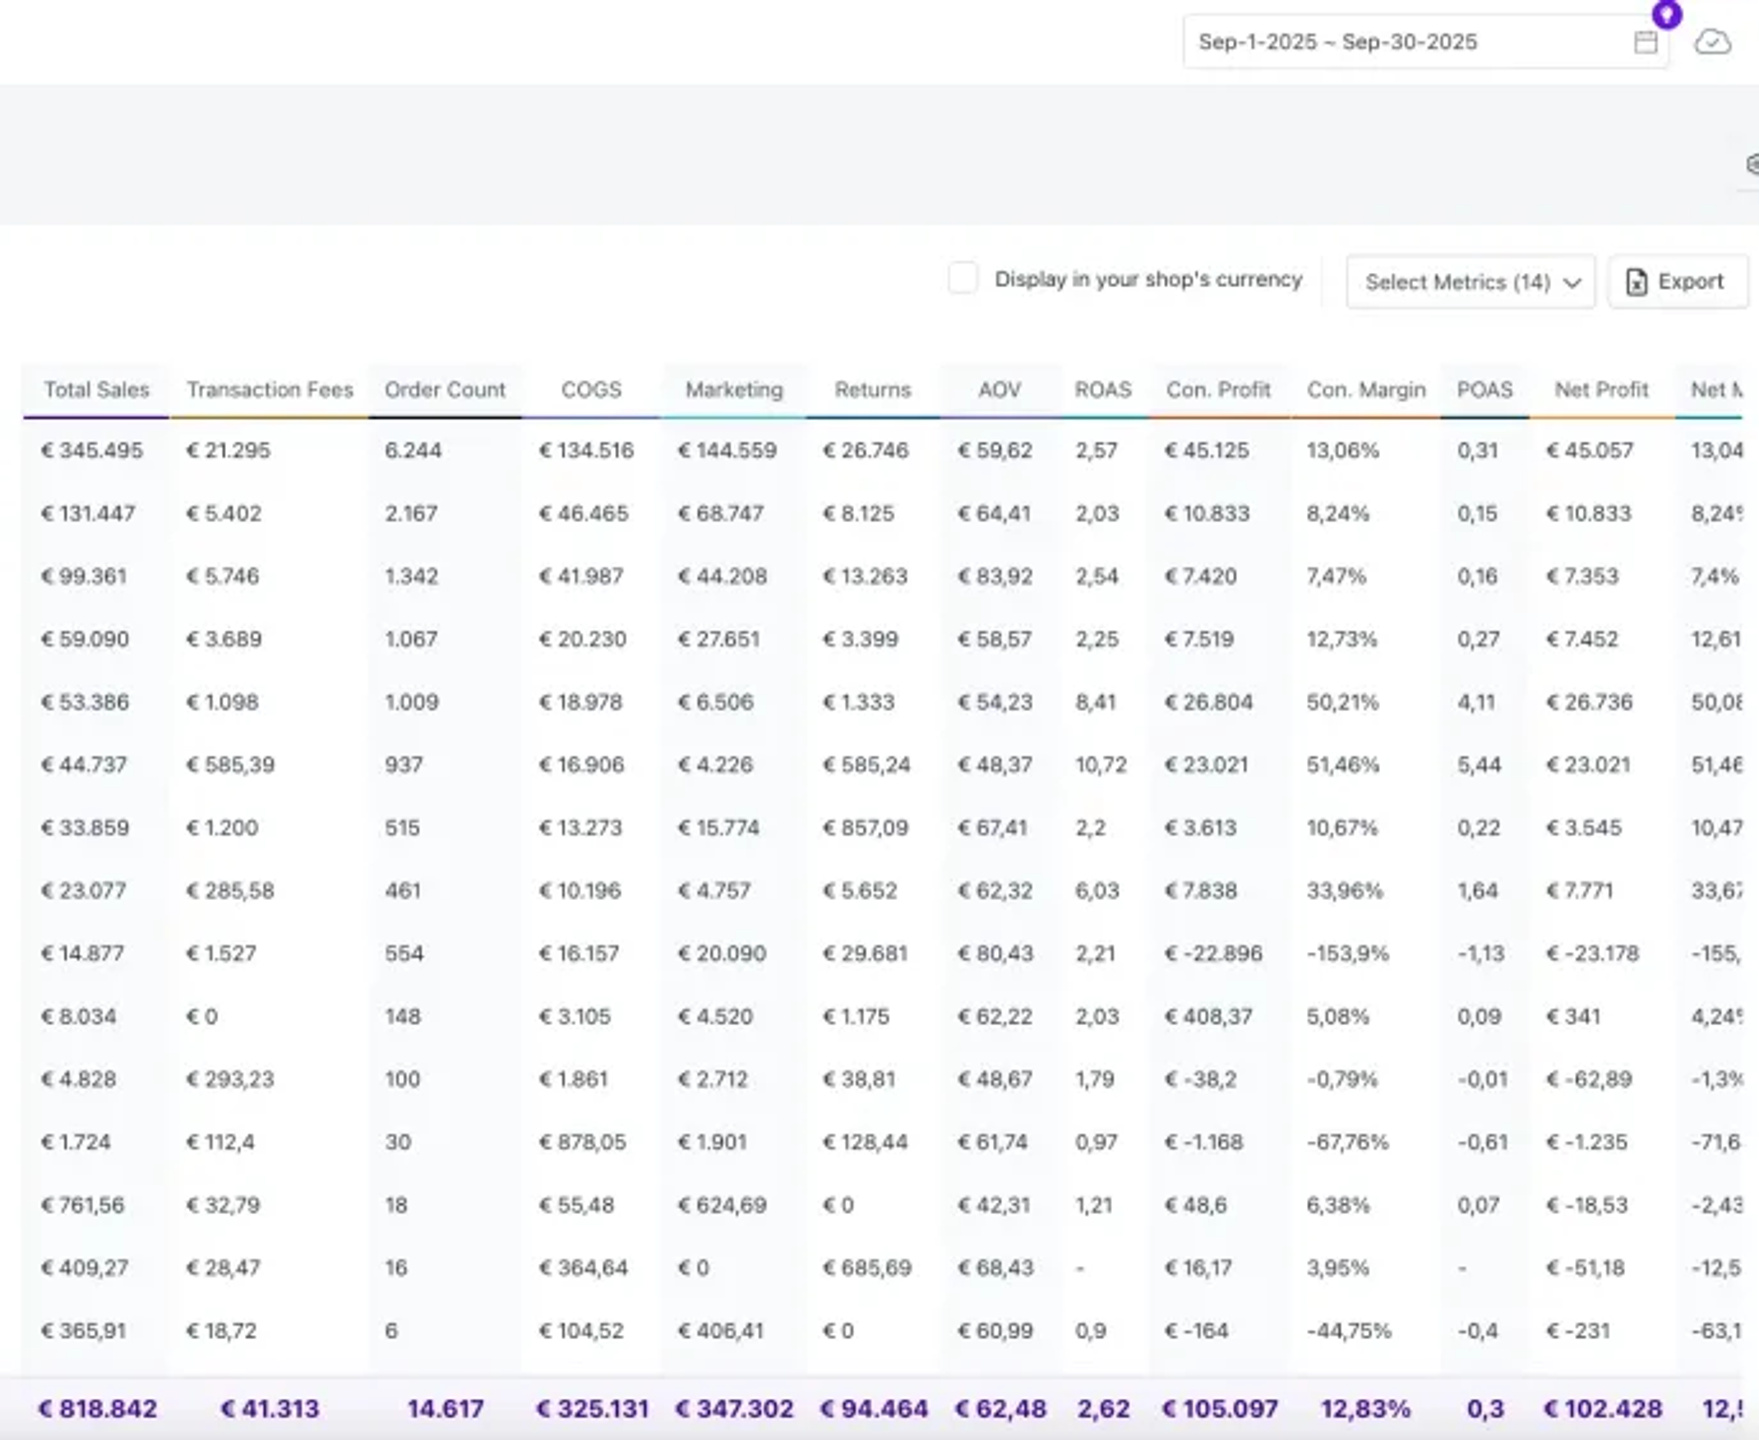Enable Display in your shop's currency checkbox
Screen dimensions: 1759x1440
click(x=963, y=278)
